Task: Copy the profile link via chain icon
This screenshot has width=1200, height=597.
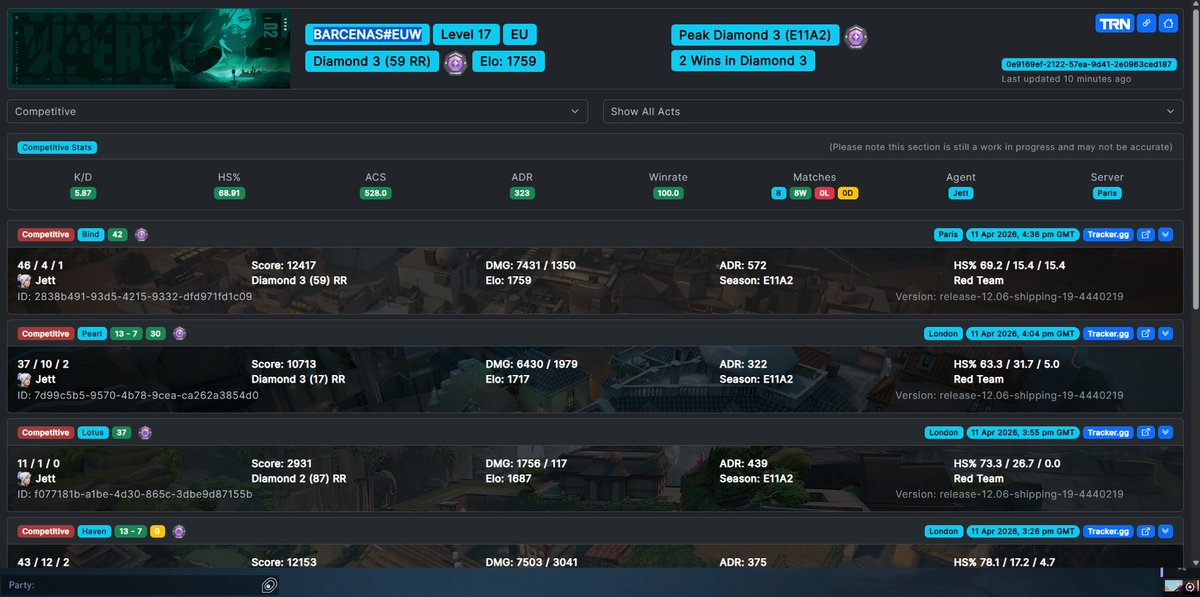Action: 1146,24
